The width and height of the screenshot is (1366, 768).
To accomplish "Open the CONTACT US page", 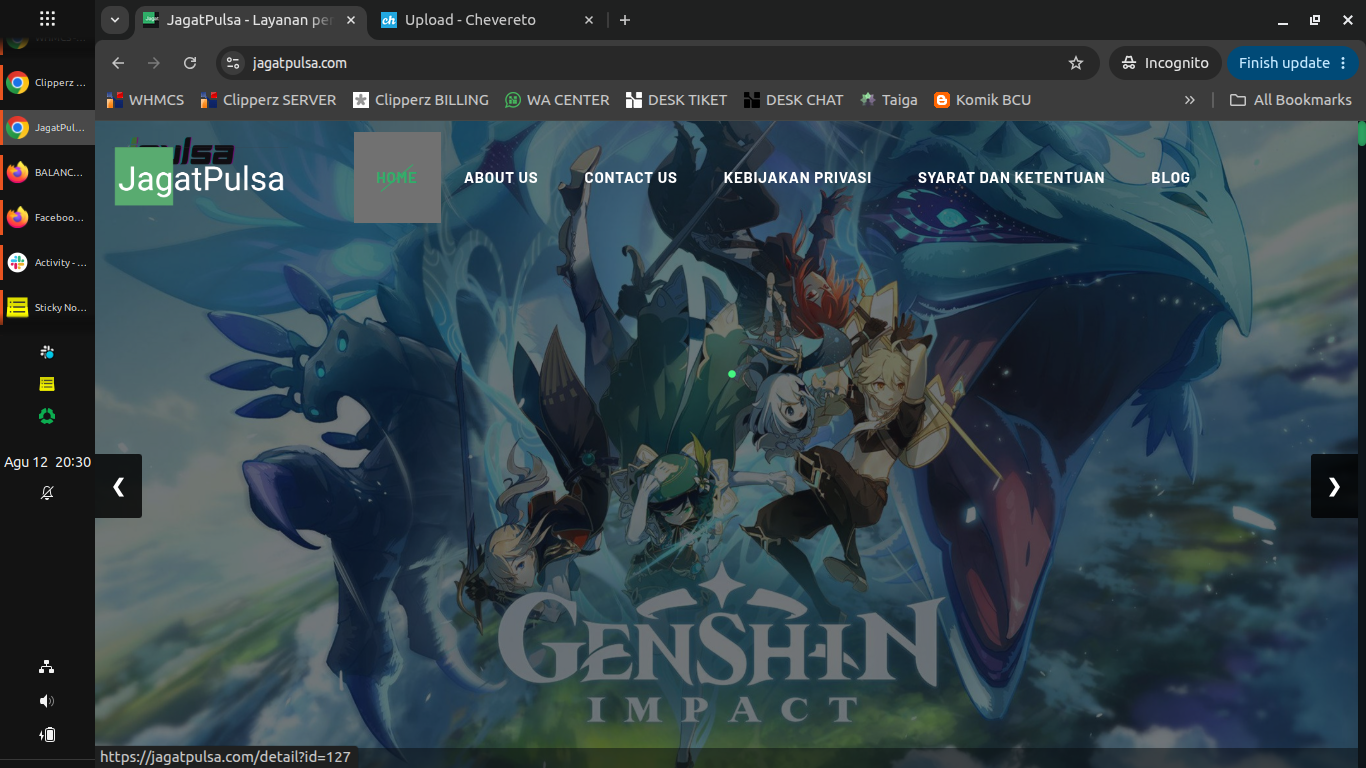I will [x=631, y=178].
